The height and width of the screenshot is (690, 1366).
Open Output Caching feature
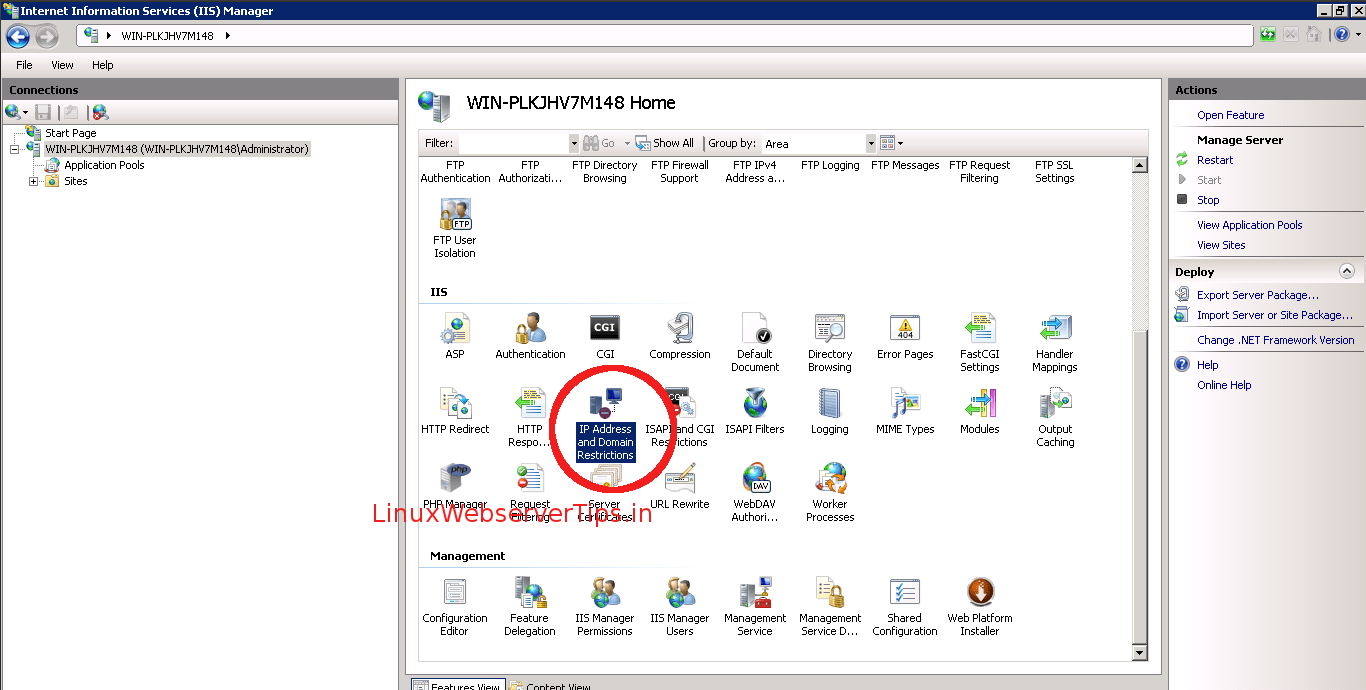pyautogui.click(x=1055, y=417)
